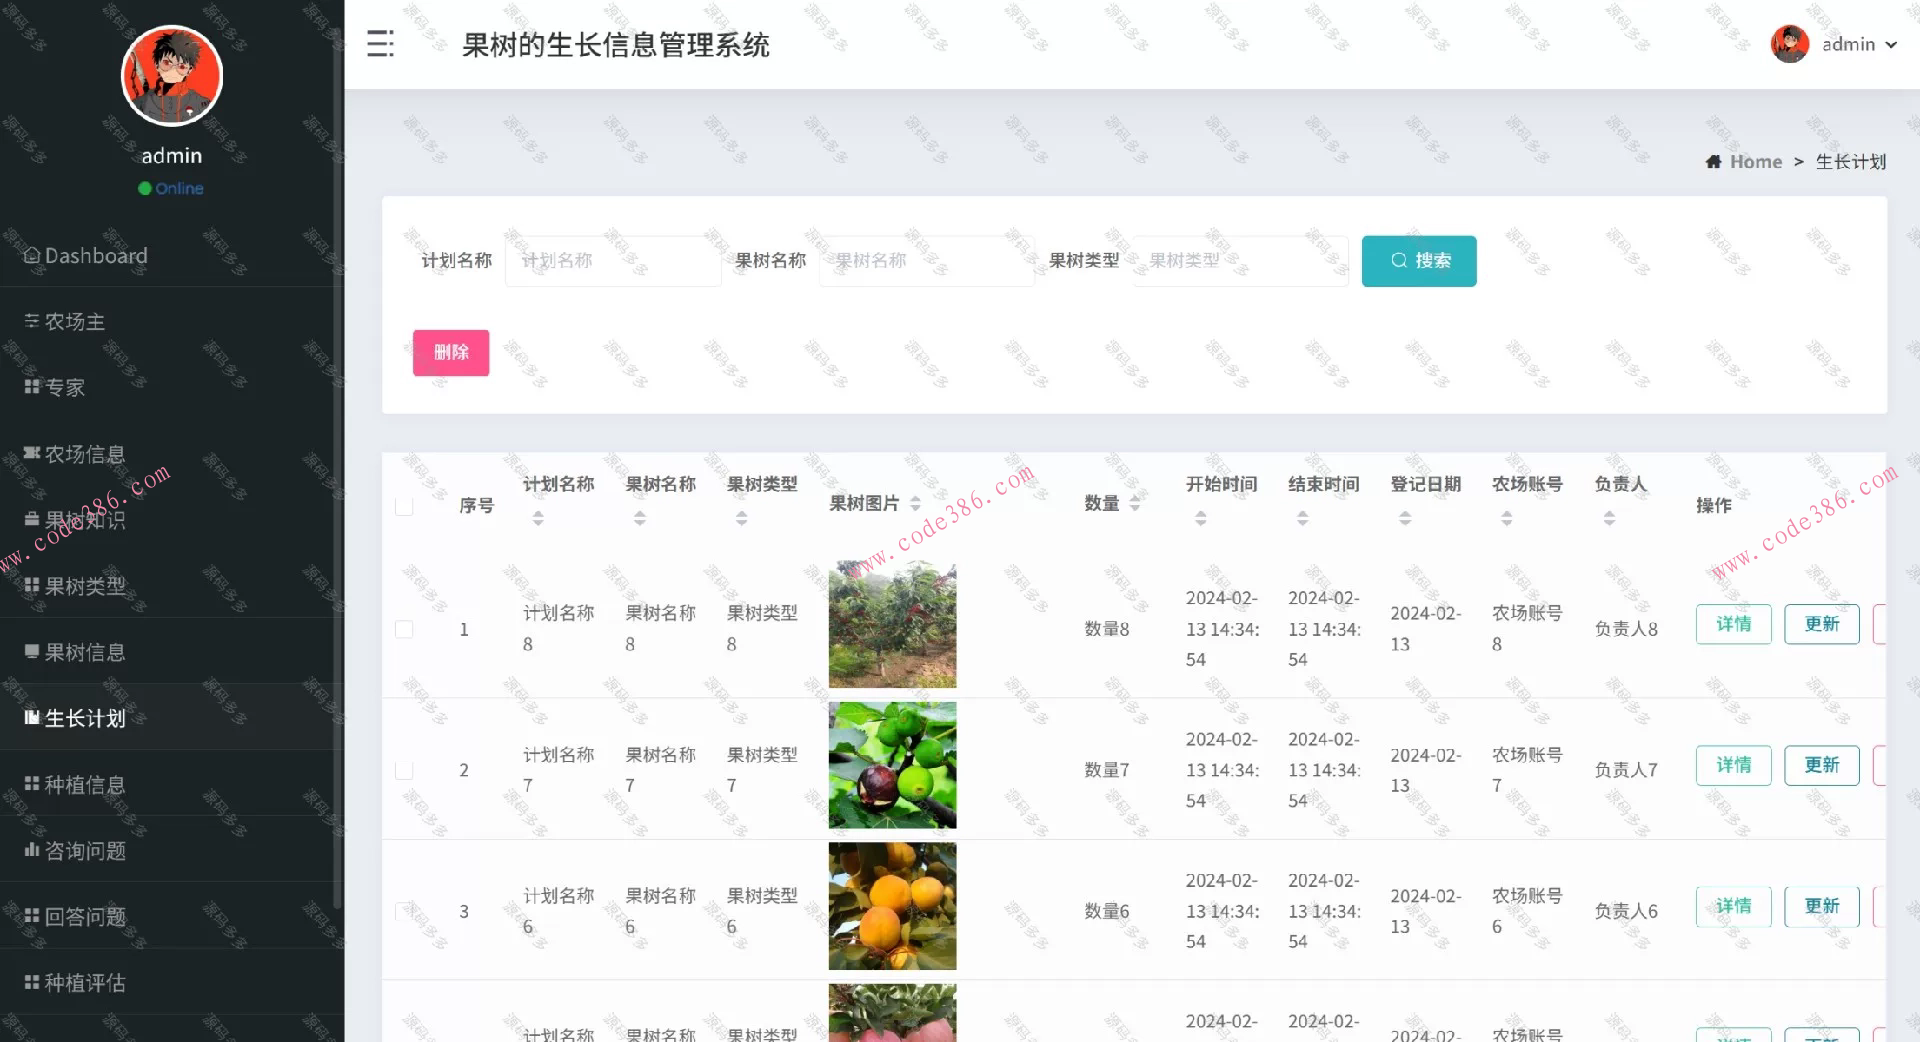Sort the 数量 column using its arrows
1920x1042 pixels.
click(1136, 504)
